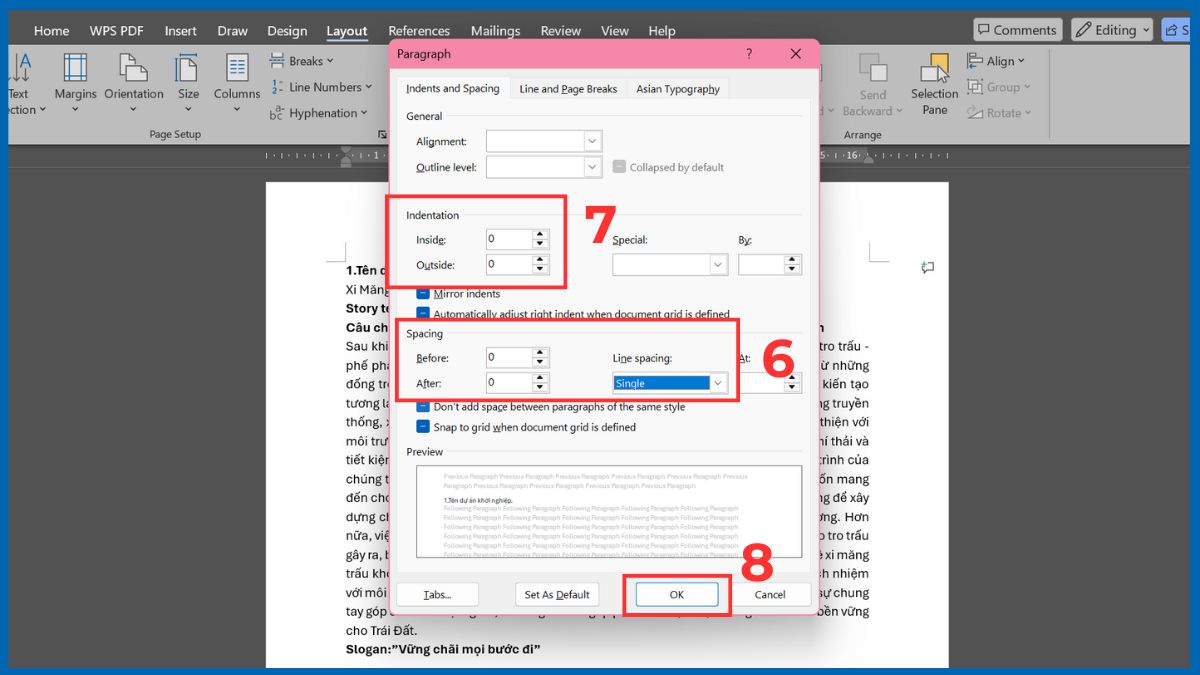1200x675 pixels.
Task: Click the Send Backward icon
Action: pos(873,68)
